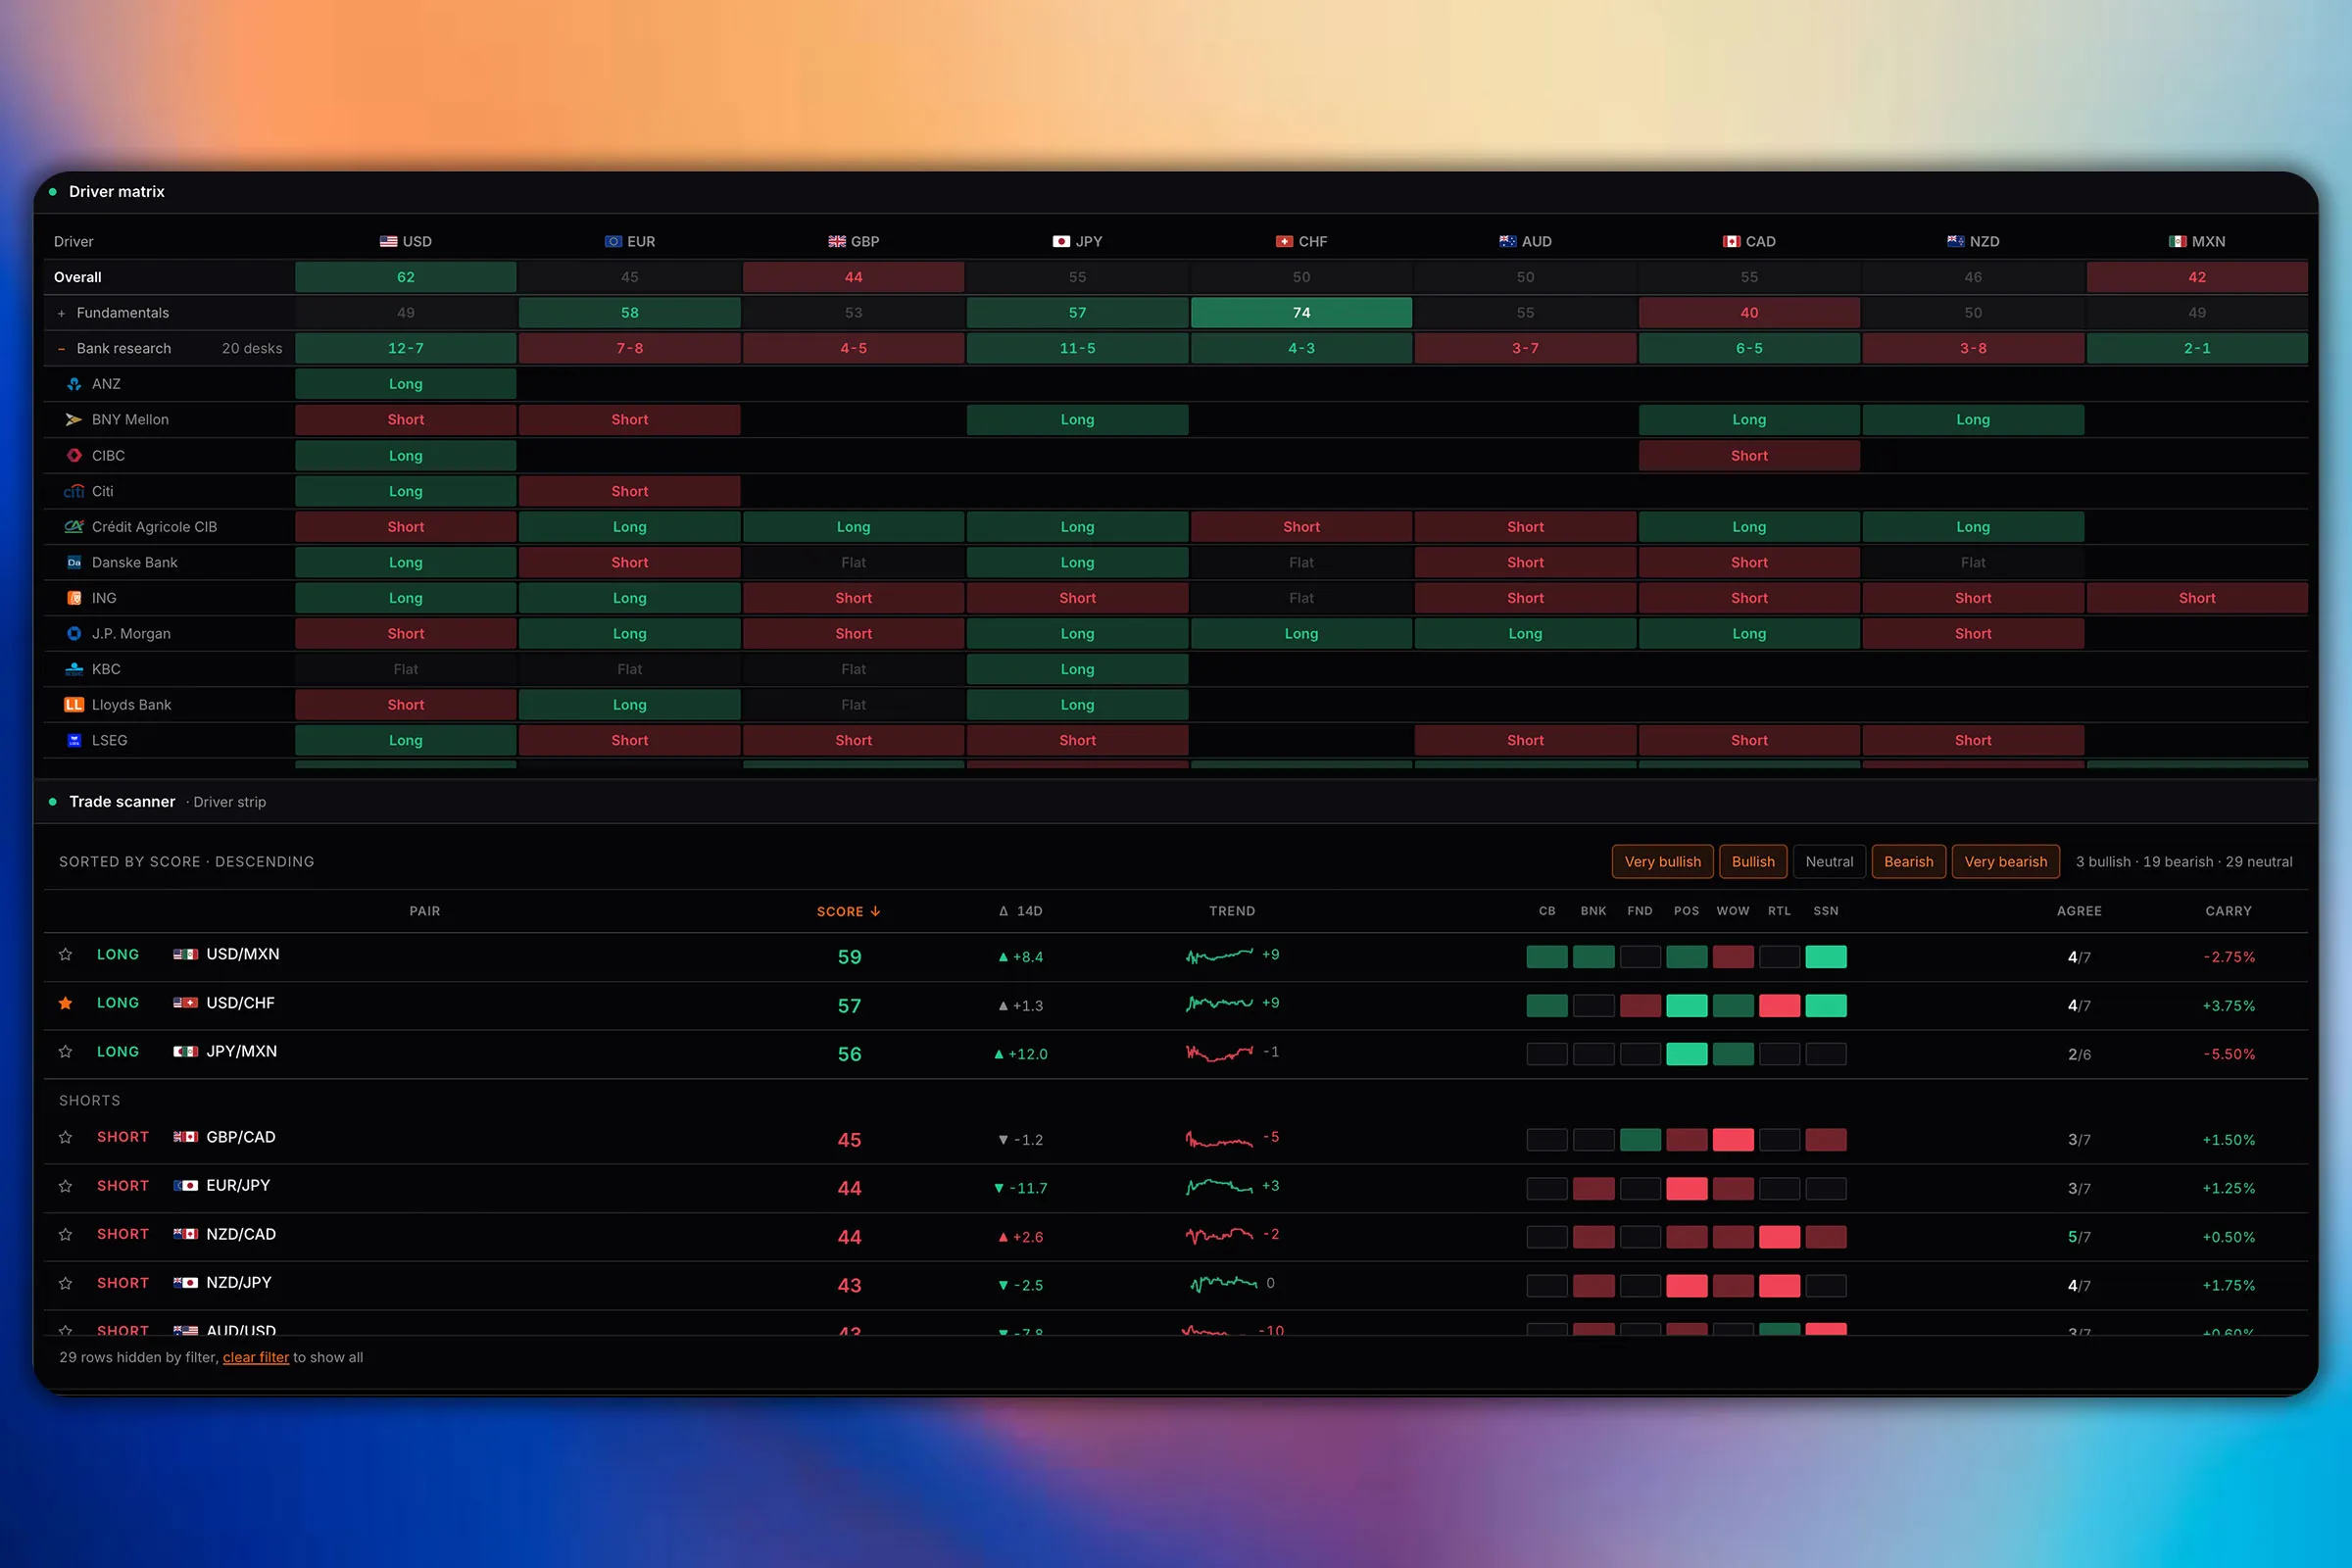Click the MXN flag in the matrix header

(2178, 242)
